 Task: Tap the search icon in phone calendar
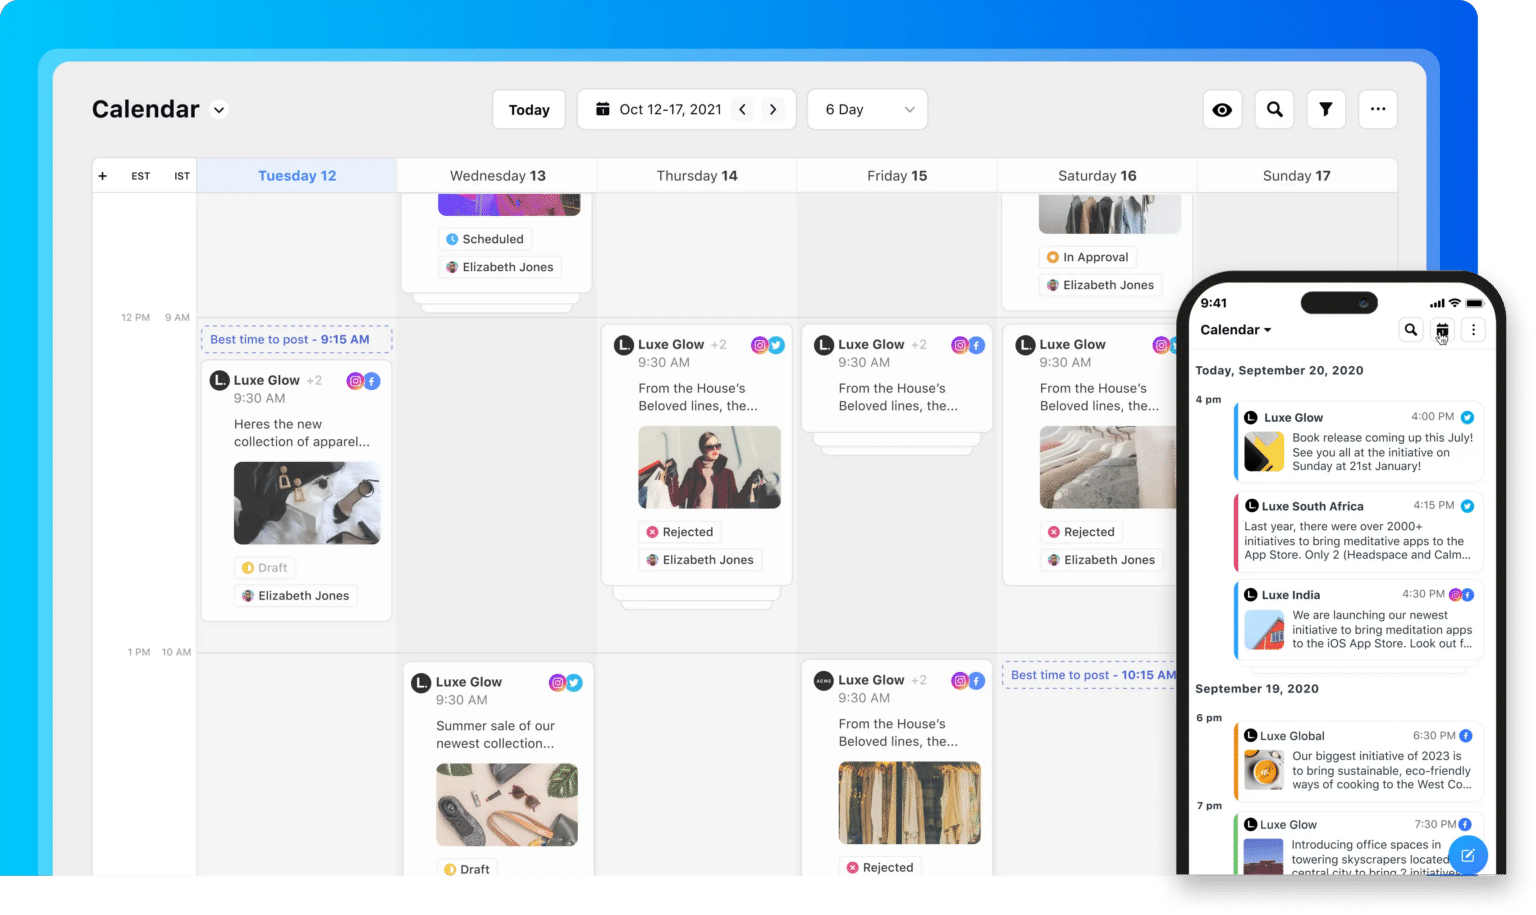(x=1410, y=330)
